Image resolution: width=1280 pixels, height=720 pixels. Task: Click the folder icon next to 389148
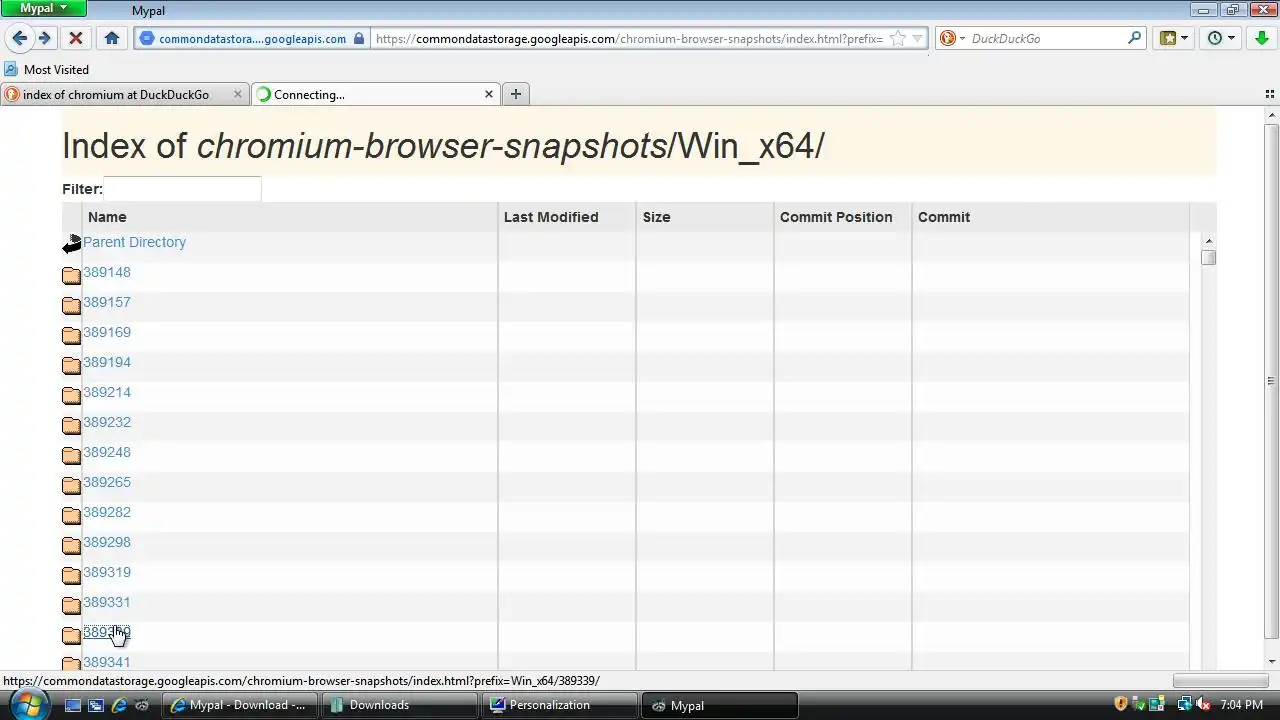72,275
